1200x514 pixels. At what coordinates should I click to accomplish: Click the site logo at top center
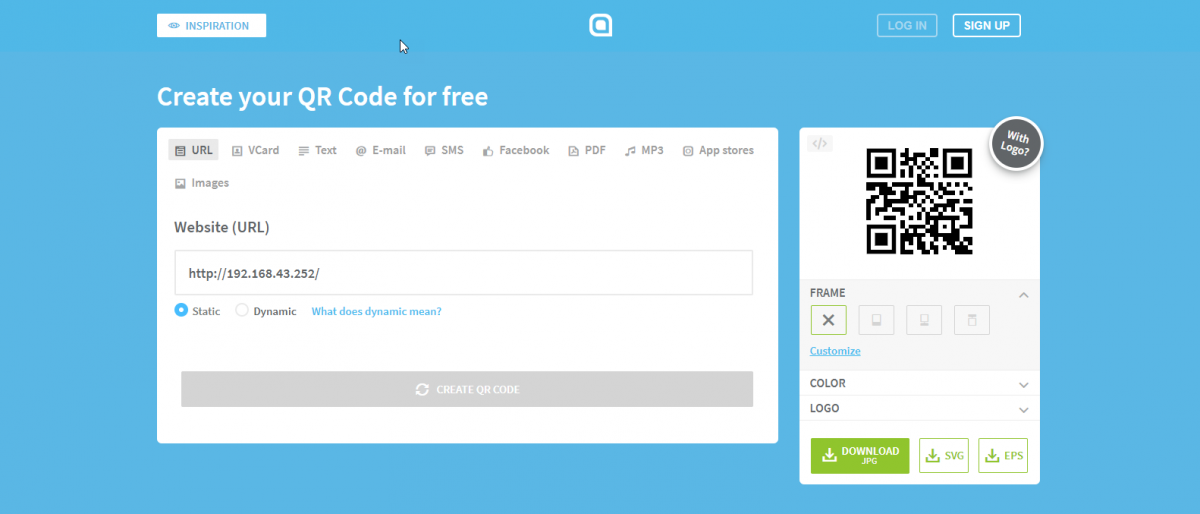pyautogui.click(x=600, y=26)
